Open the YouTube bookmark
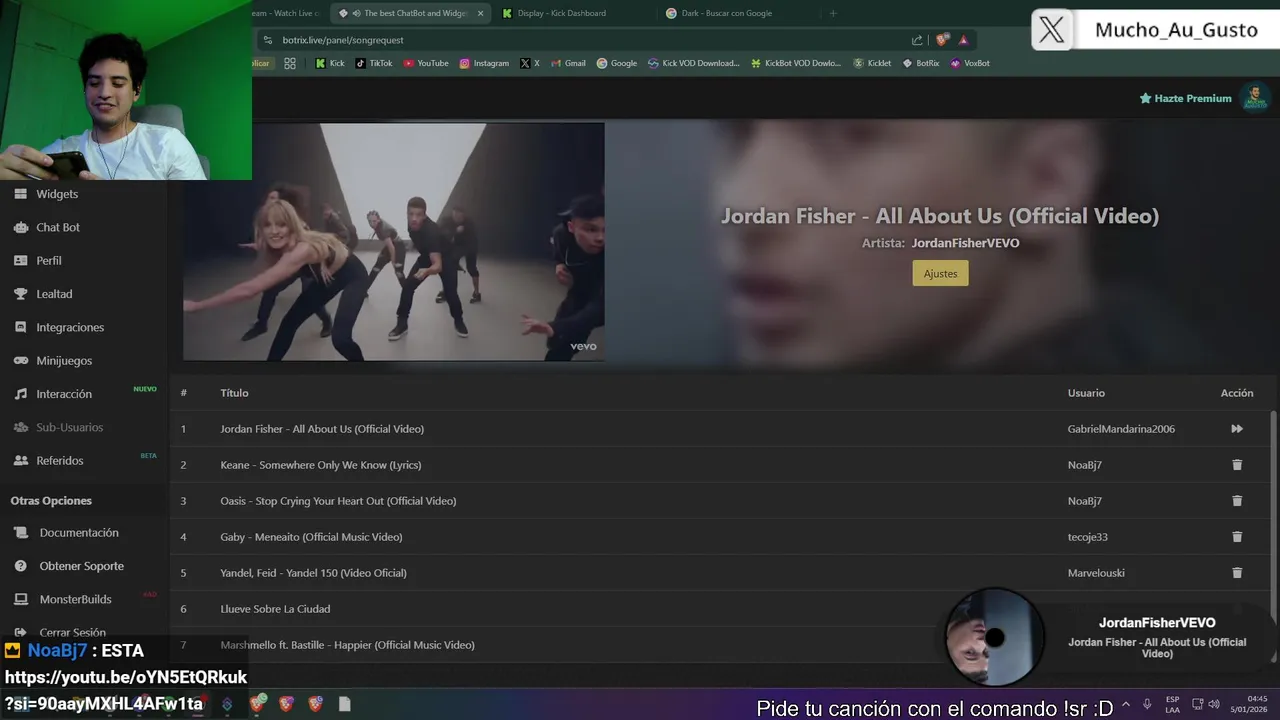This screenshot has height=720, width=1280. (x=426, y=63)
